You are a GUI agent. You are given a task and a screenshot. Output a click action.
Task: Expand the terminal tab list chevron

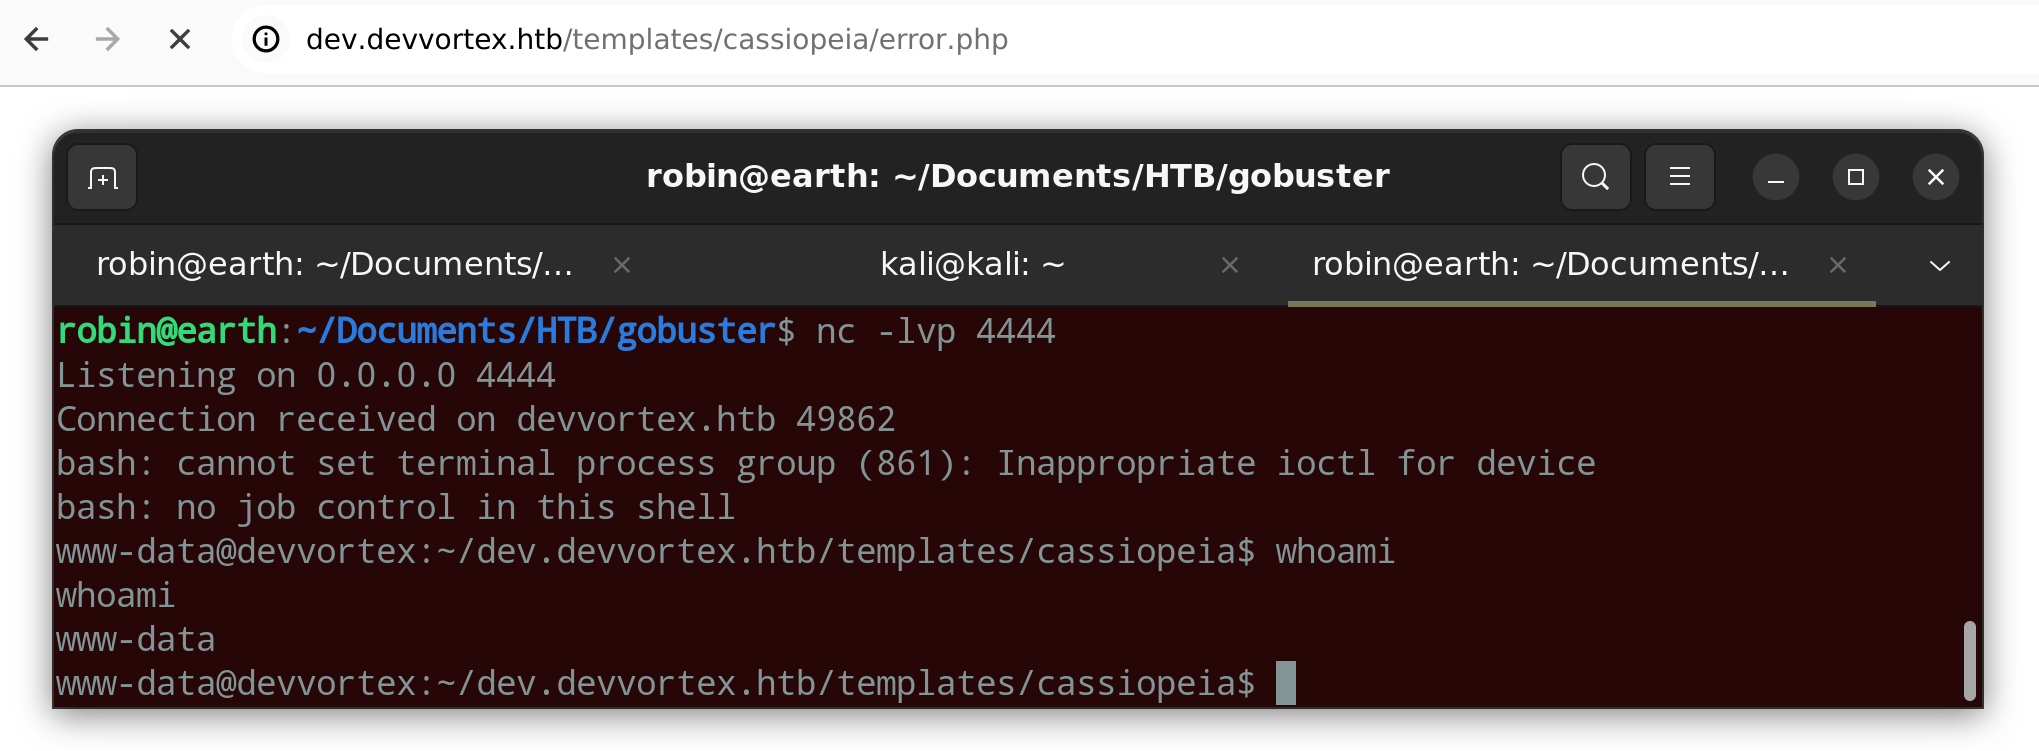(x=1939, y=265)
